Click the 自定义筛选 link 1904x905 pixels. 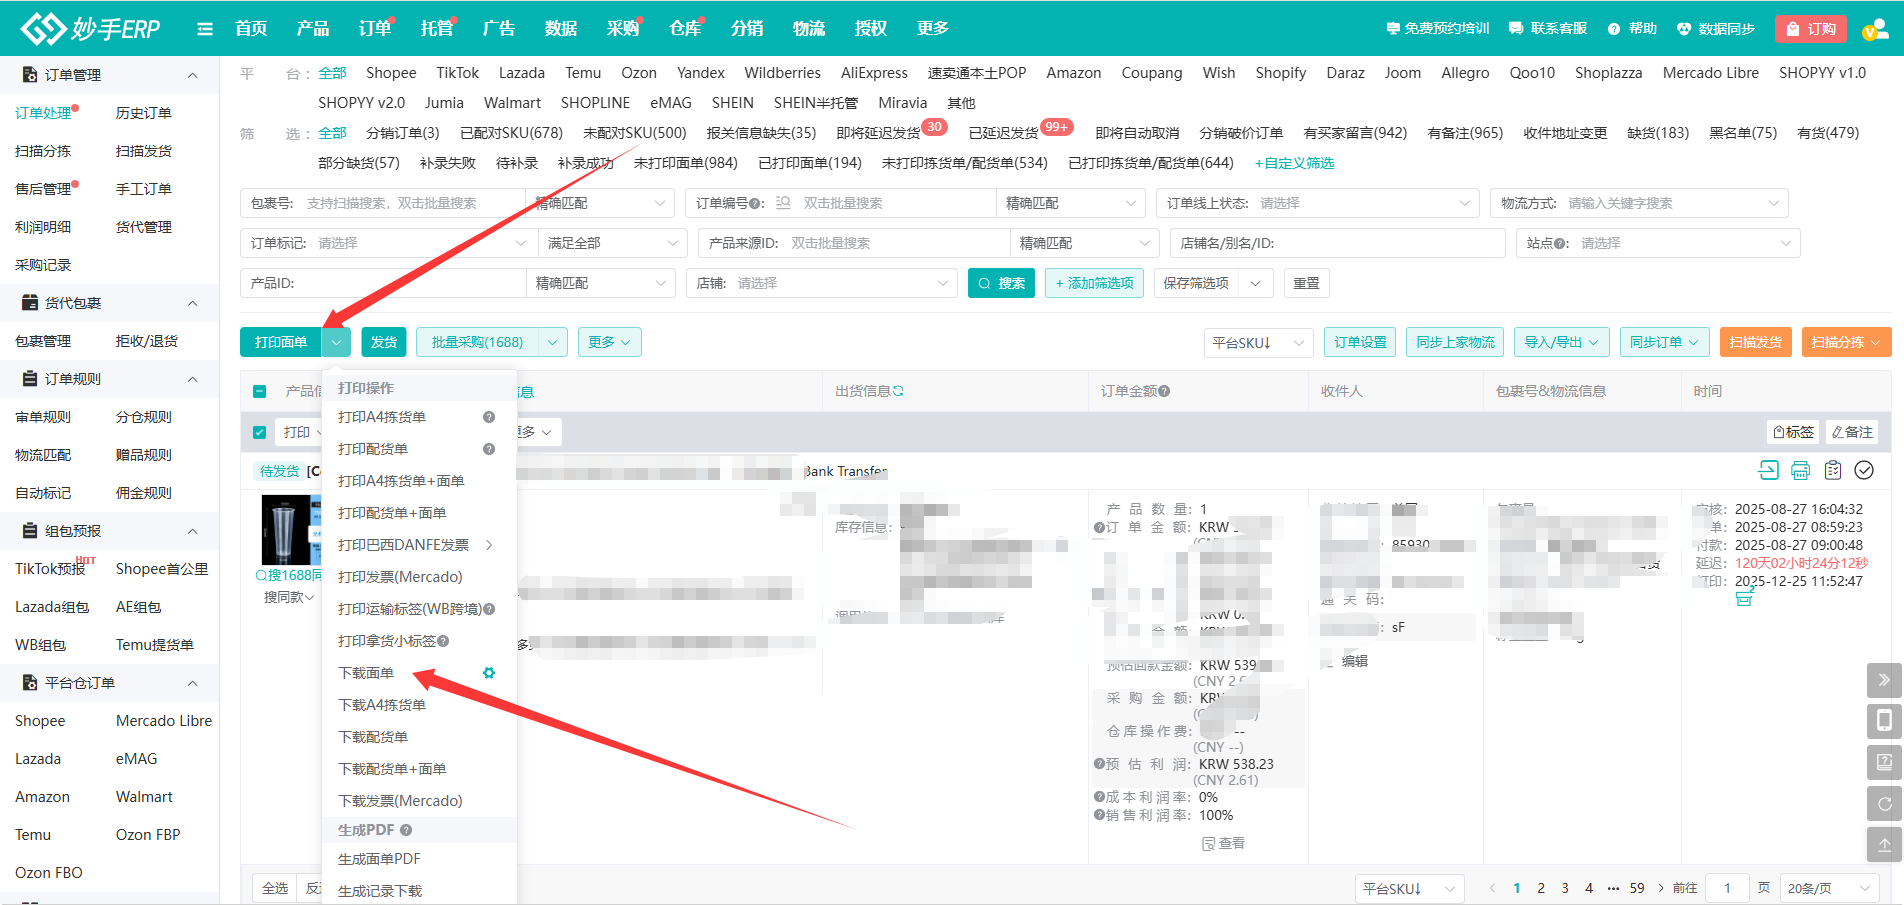[1294, 163]
